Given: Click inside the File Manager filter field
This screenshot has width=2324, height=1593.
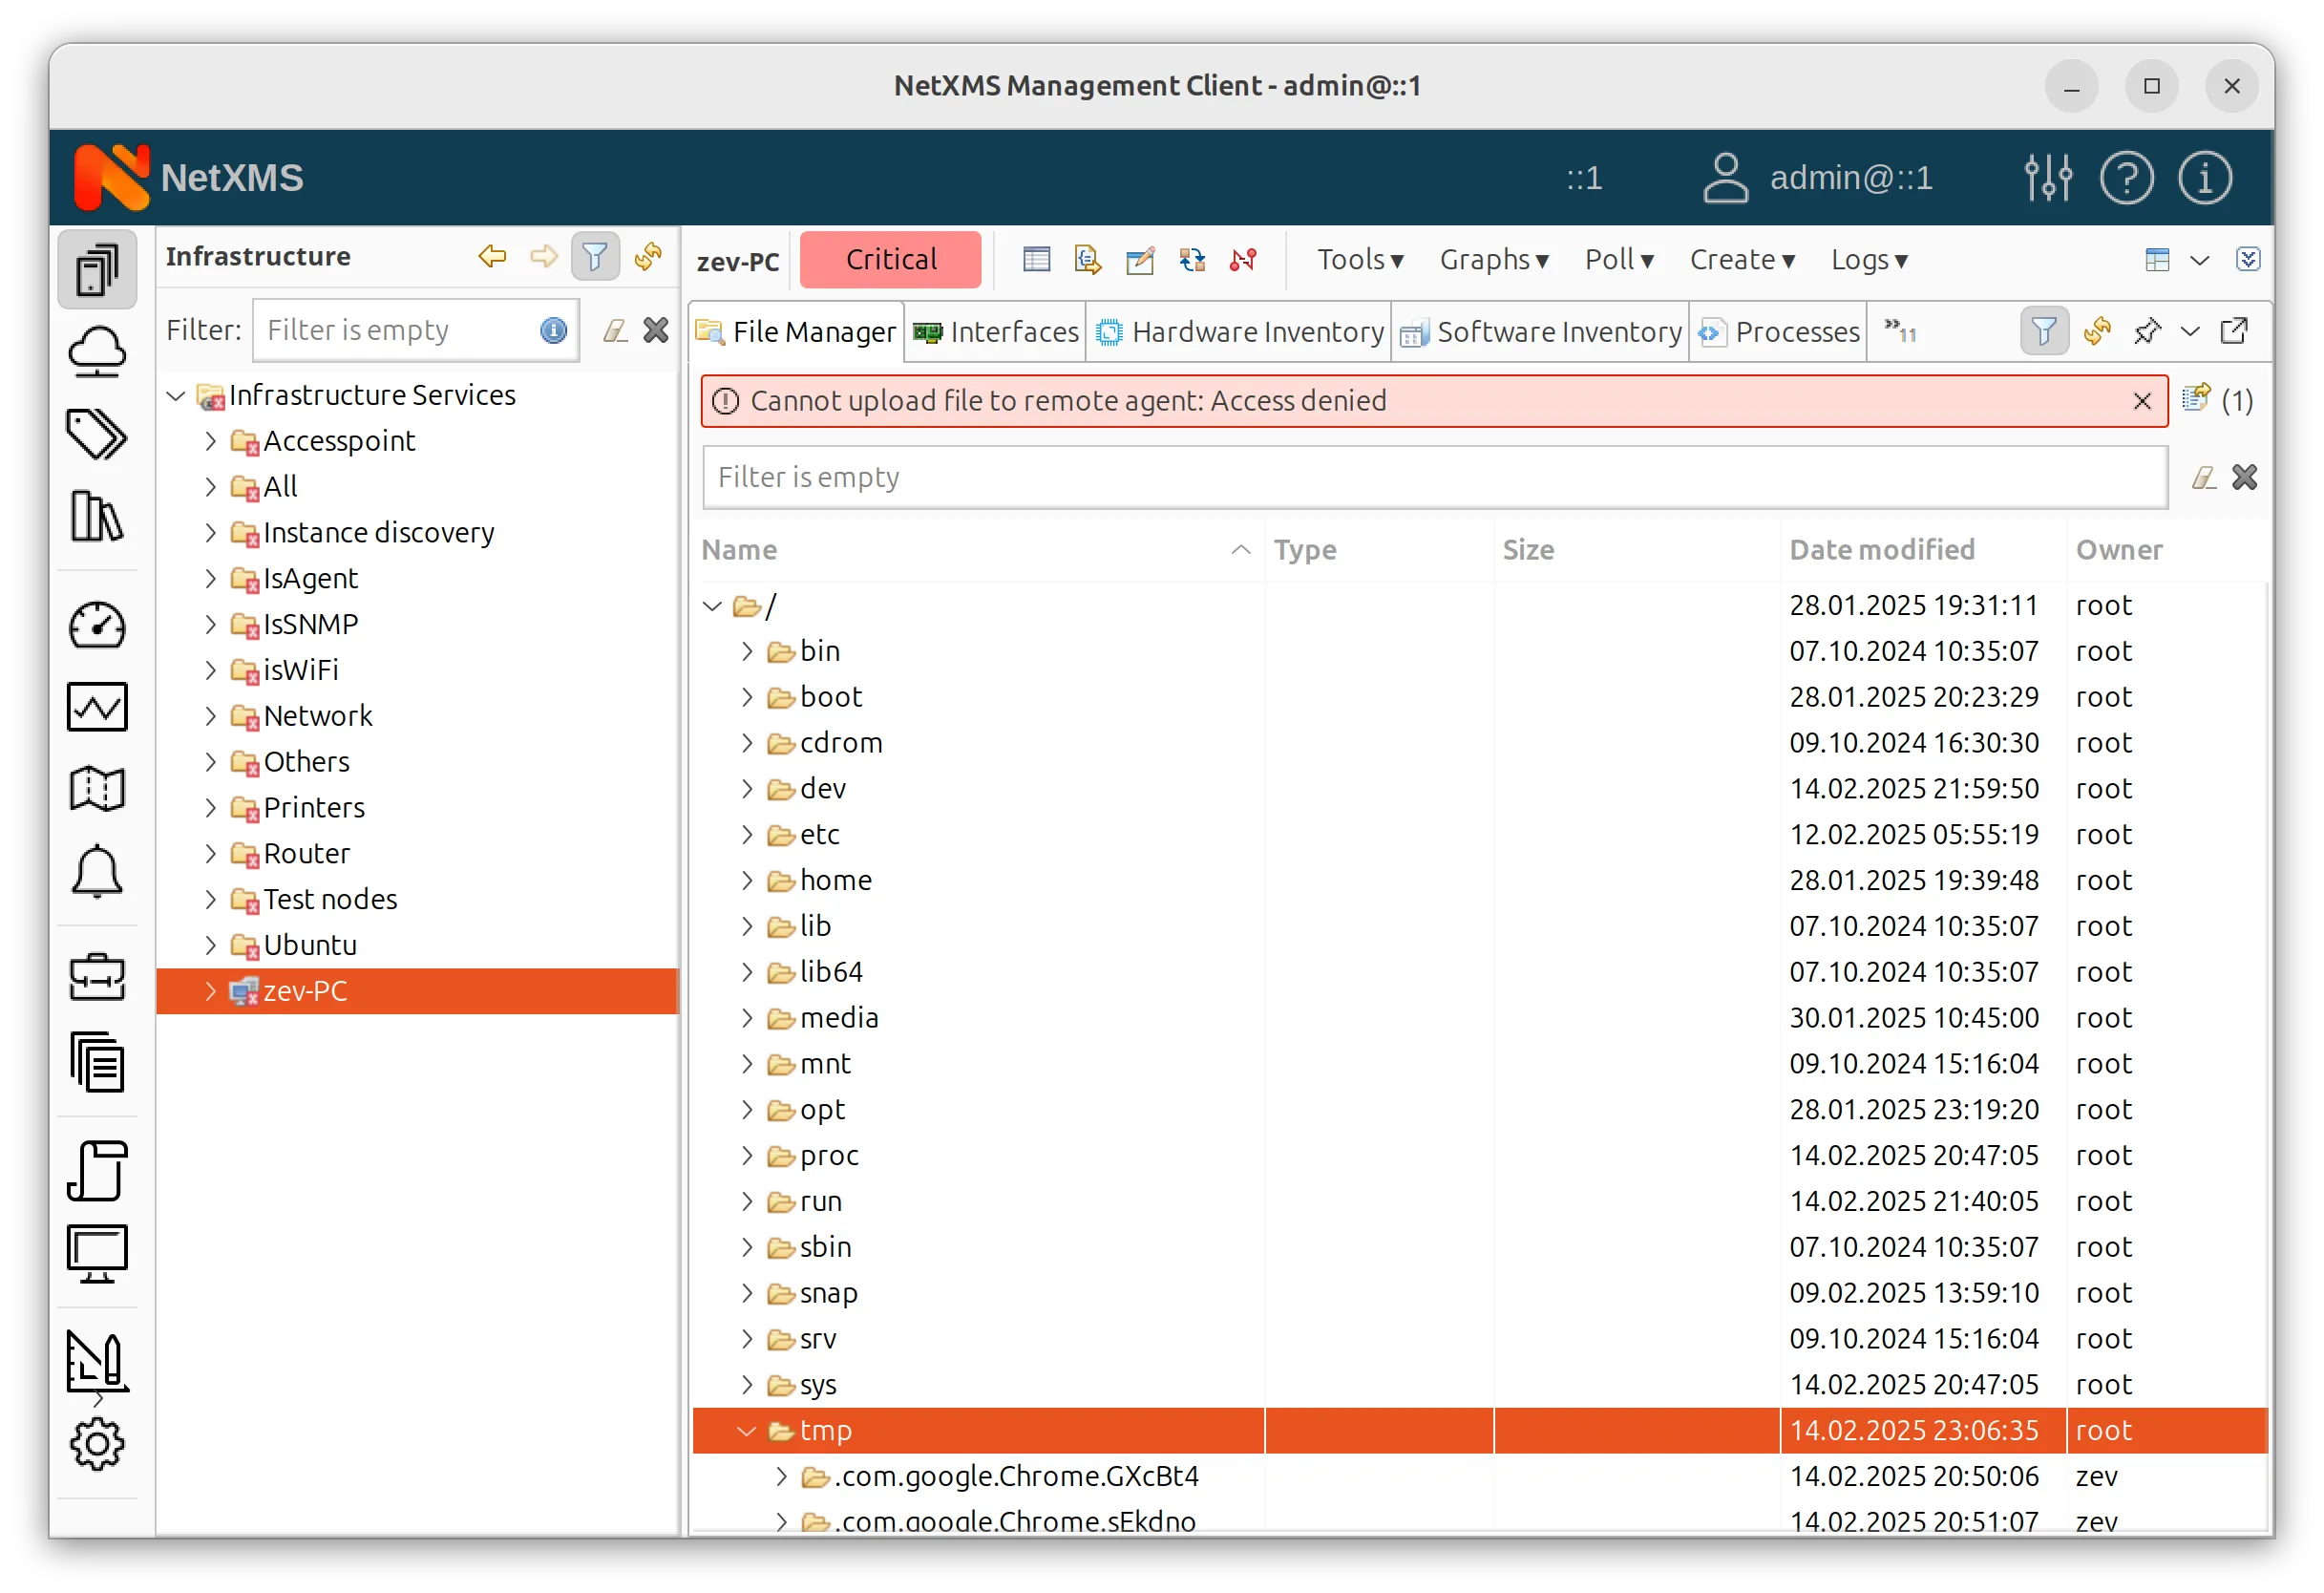Looking at the screenshot, I should (x=1300, y=477).
